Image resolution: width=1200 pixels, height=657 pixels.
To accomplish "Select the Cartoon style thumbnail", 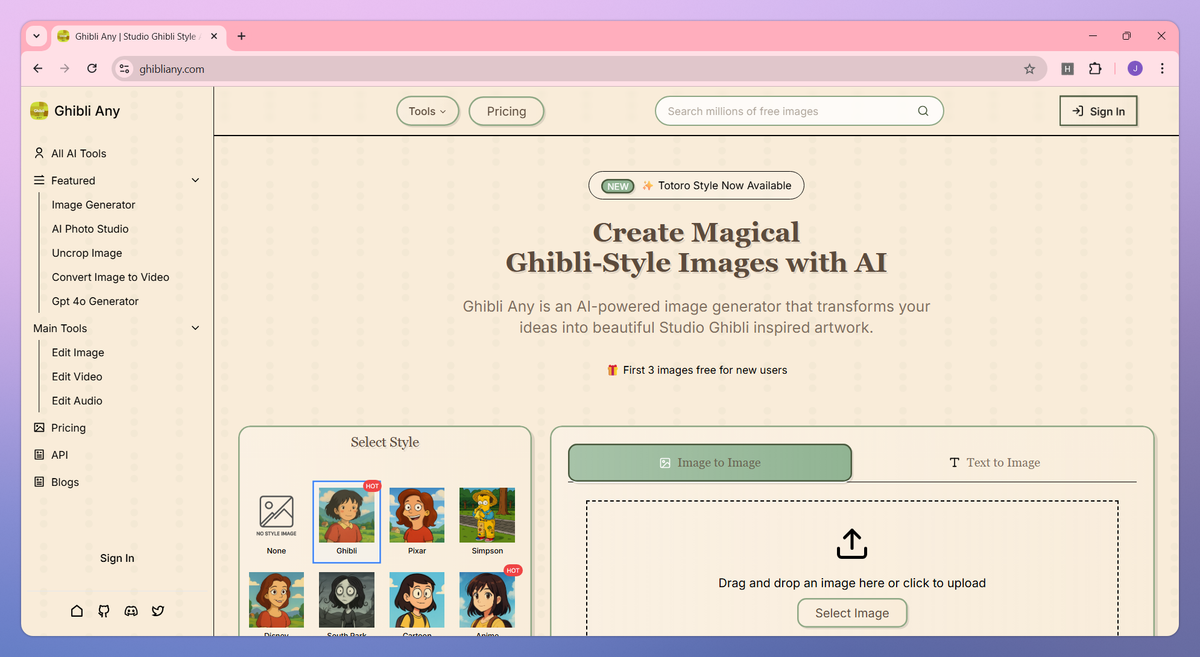I will 417,603.
